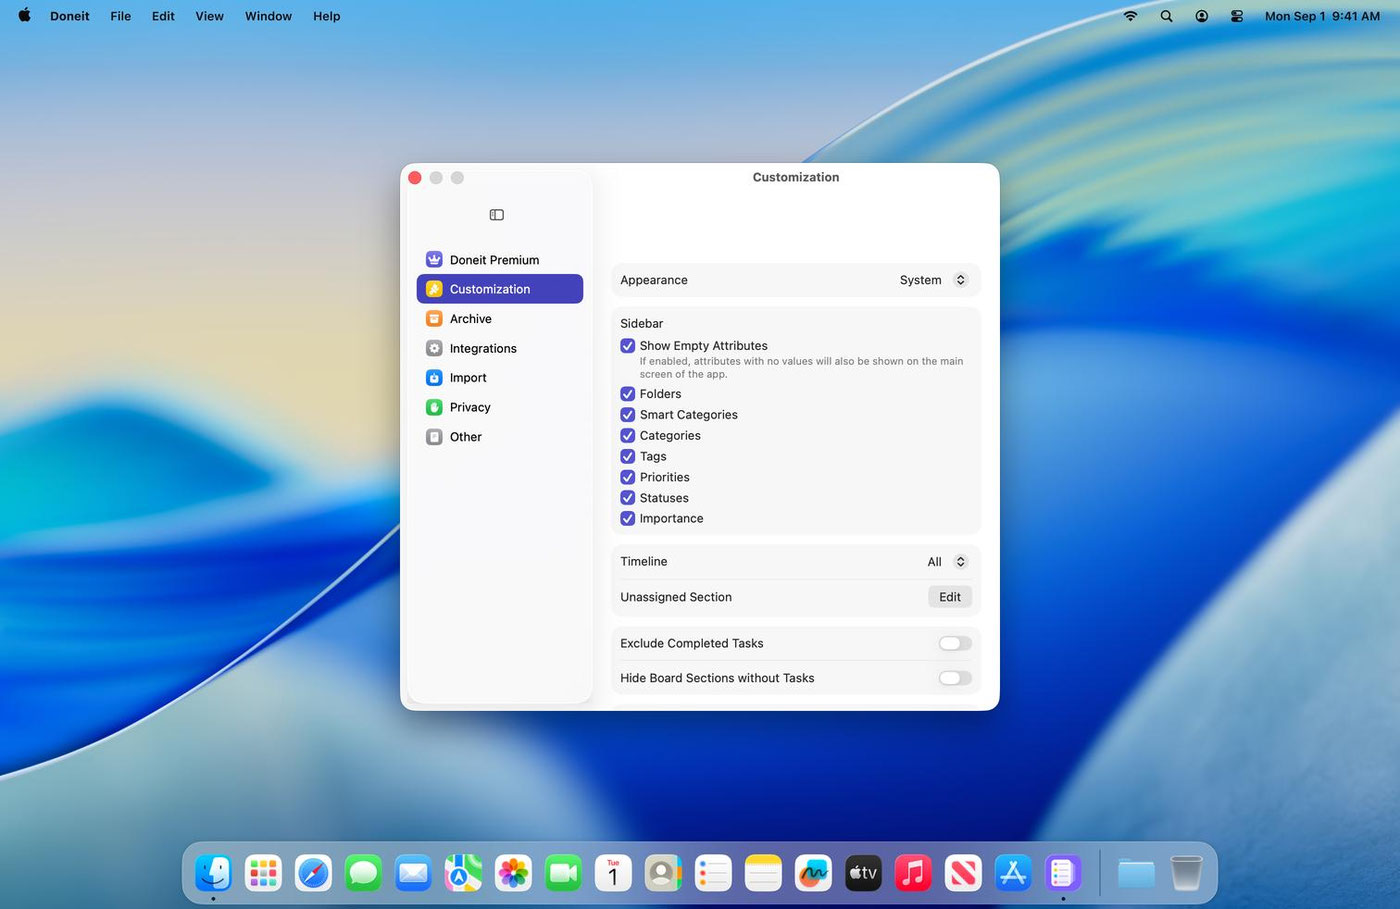Uncheck the Smart Categories checkbox
This screenshot has height=909, width=1400.
pos(628,415)
